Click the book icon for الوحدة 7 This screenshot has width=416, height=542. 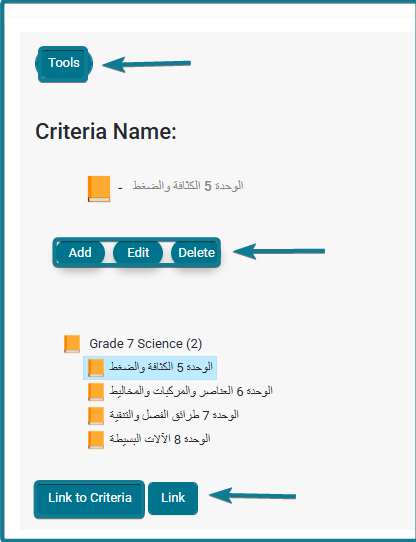[96, 415]
